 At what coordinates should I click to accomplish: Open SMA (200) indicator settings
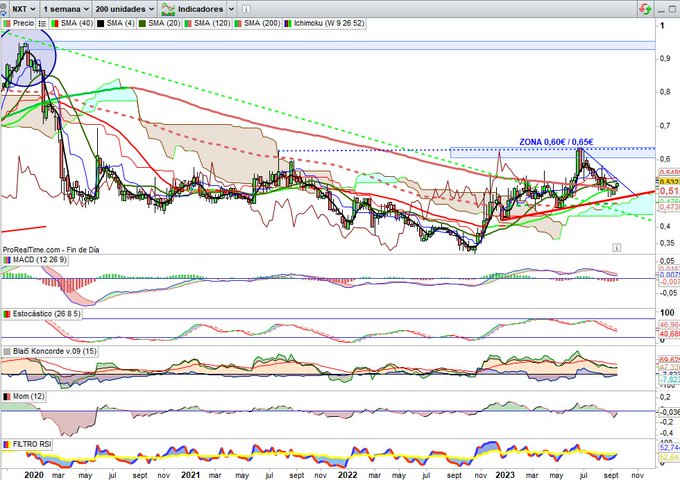coord(257,23)
